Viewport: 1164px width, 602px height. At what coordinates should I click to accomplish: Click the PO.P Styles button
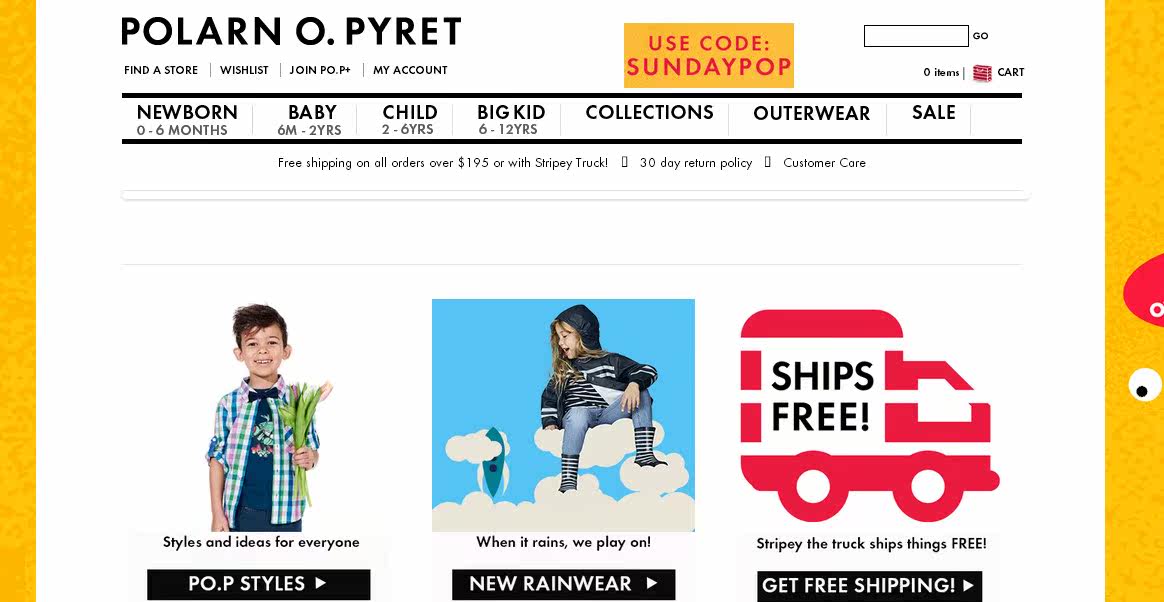[x=258, y=584]
